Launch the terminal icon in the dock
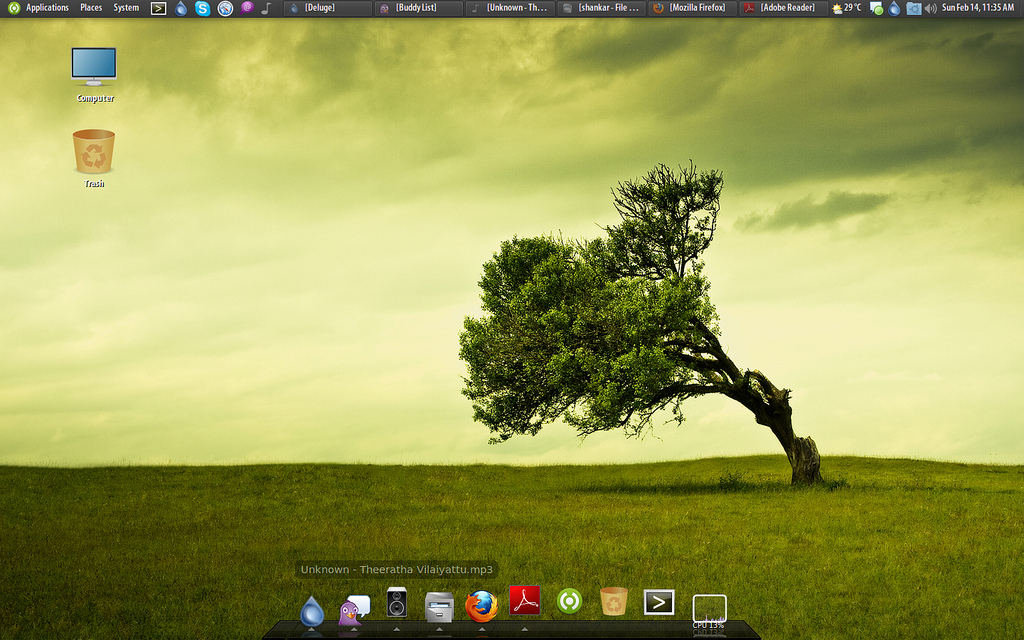The width and height of the screenshot is (1024, 640). (x=658, y=602)
